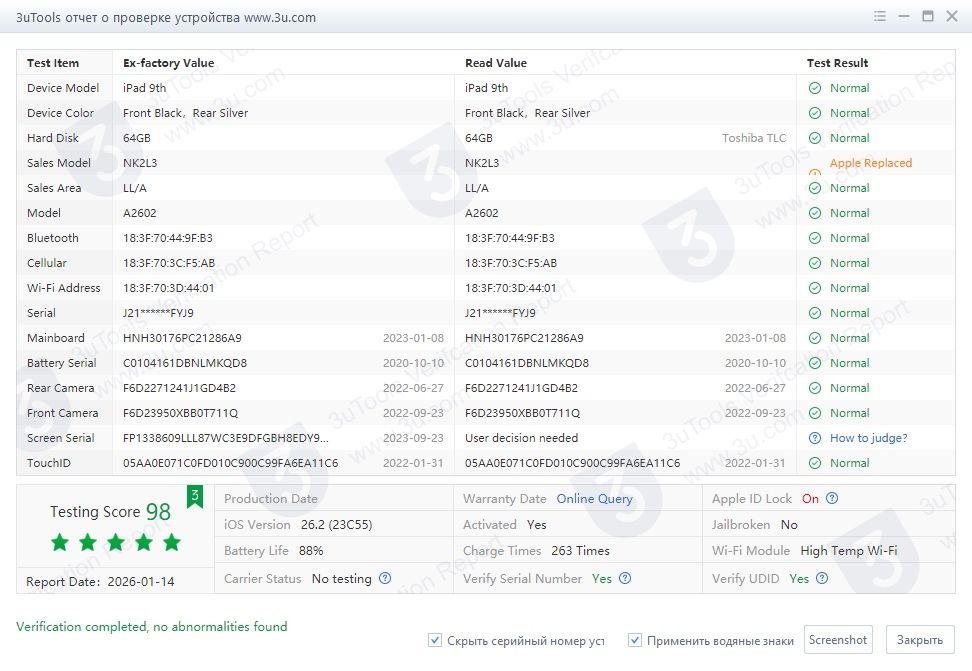
Task: Click the five-star rating under Testing Score
Action: click(116, 543)
